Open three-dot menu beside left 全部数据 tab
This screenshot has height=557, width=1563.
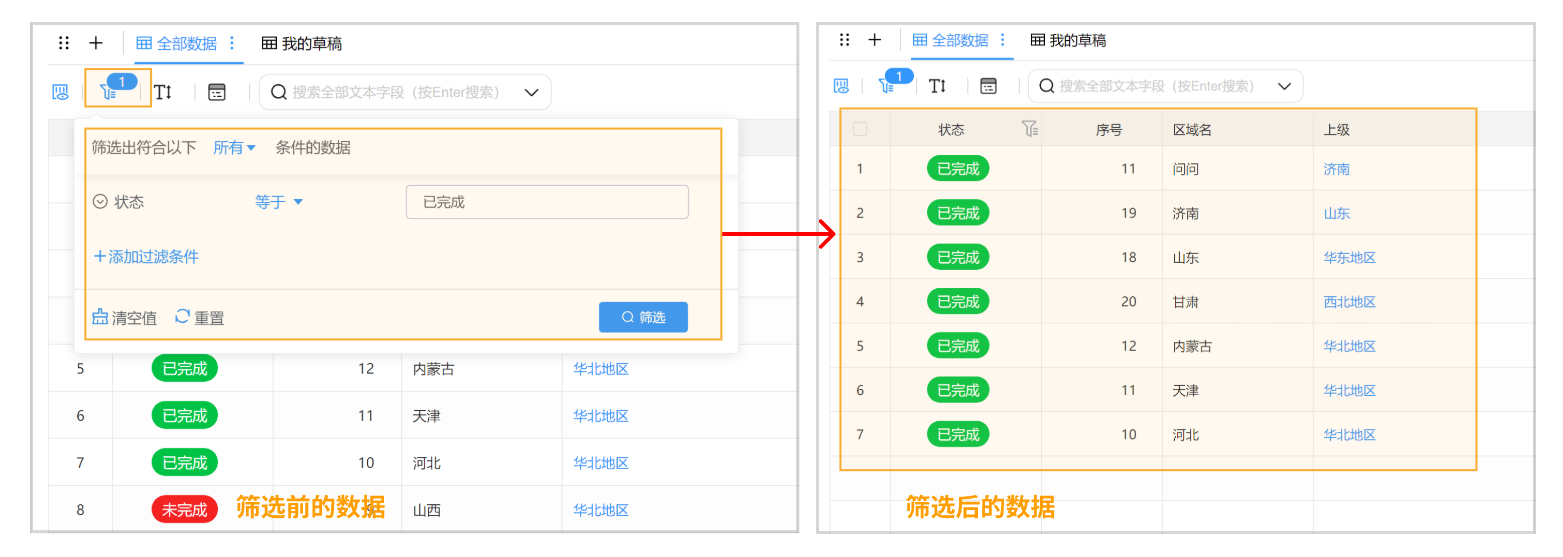232,43
